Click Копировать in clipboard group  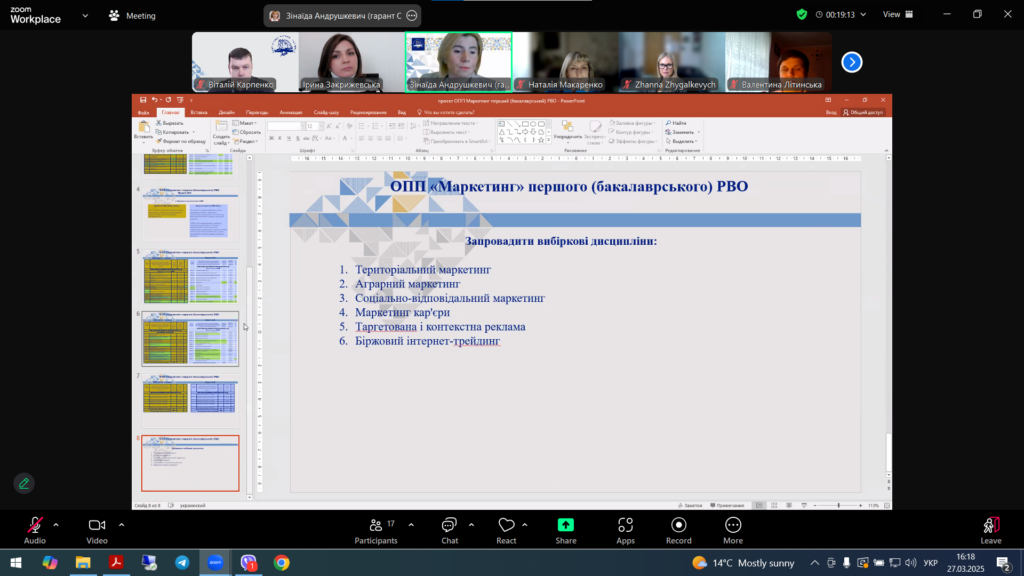click(x=174, y=132)
